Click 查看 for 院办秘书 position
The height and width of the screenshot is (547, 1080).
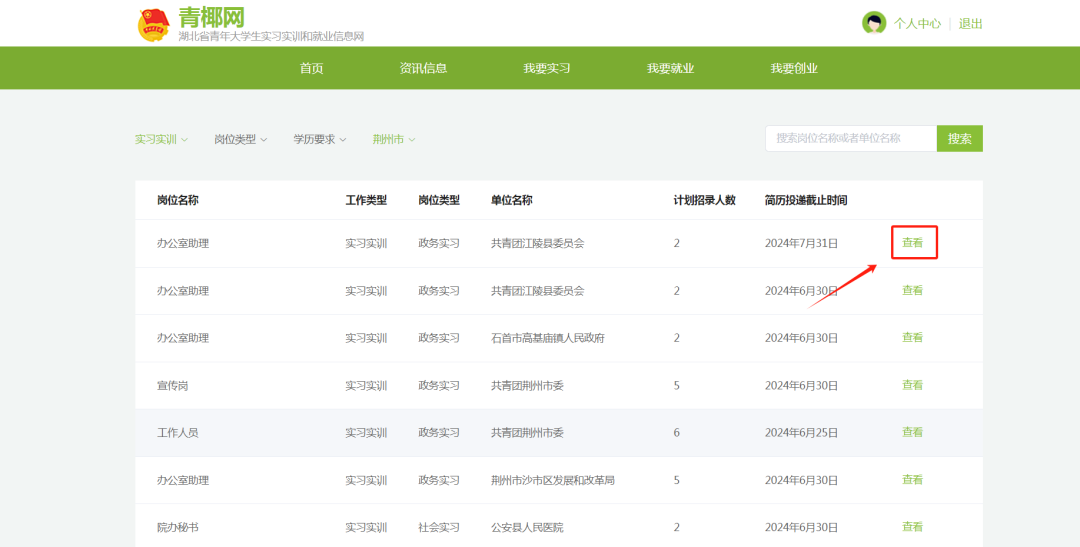912,527
